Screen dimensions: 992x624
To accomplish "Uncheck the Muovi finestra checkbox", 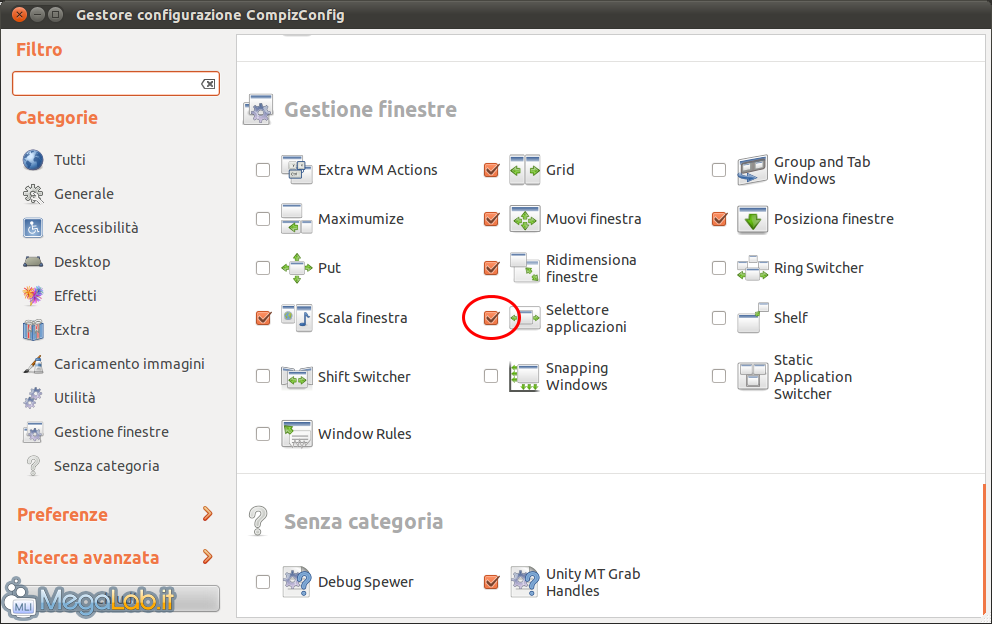I will 491,219.
